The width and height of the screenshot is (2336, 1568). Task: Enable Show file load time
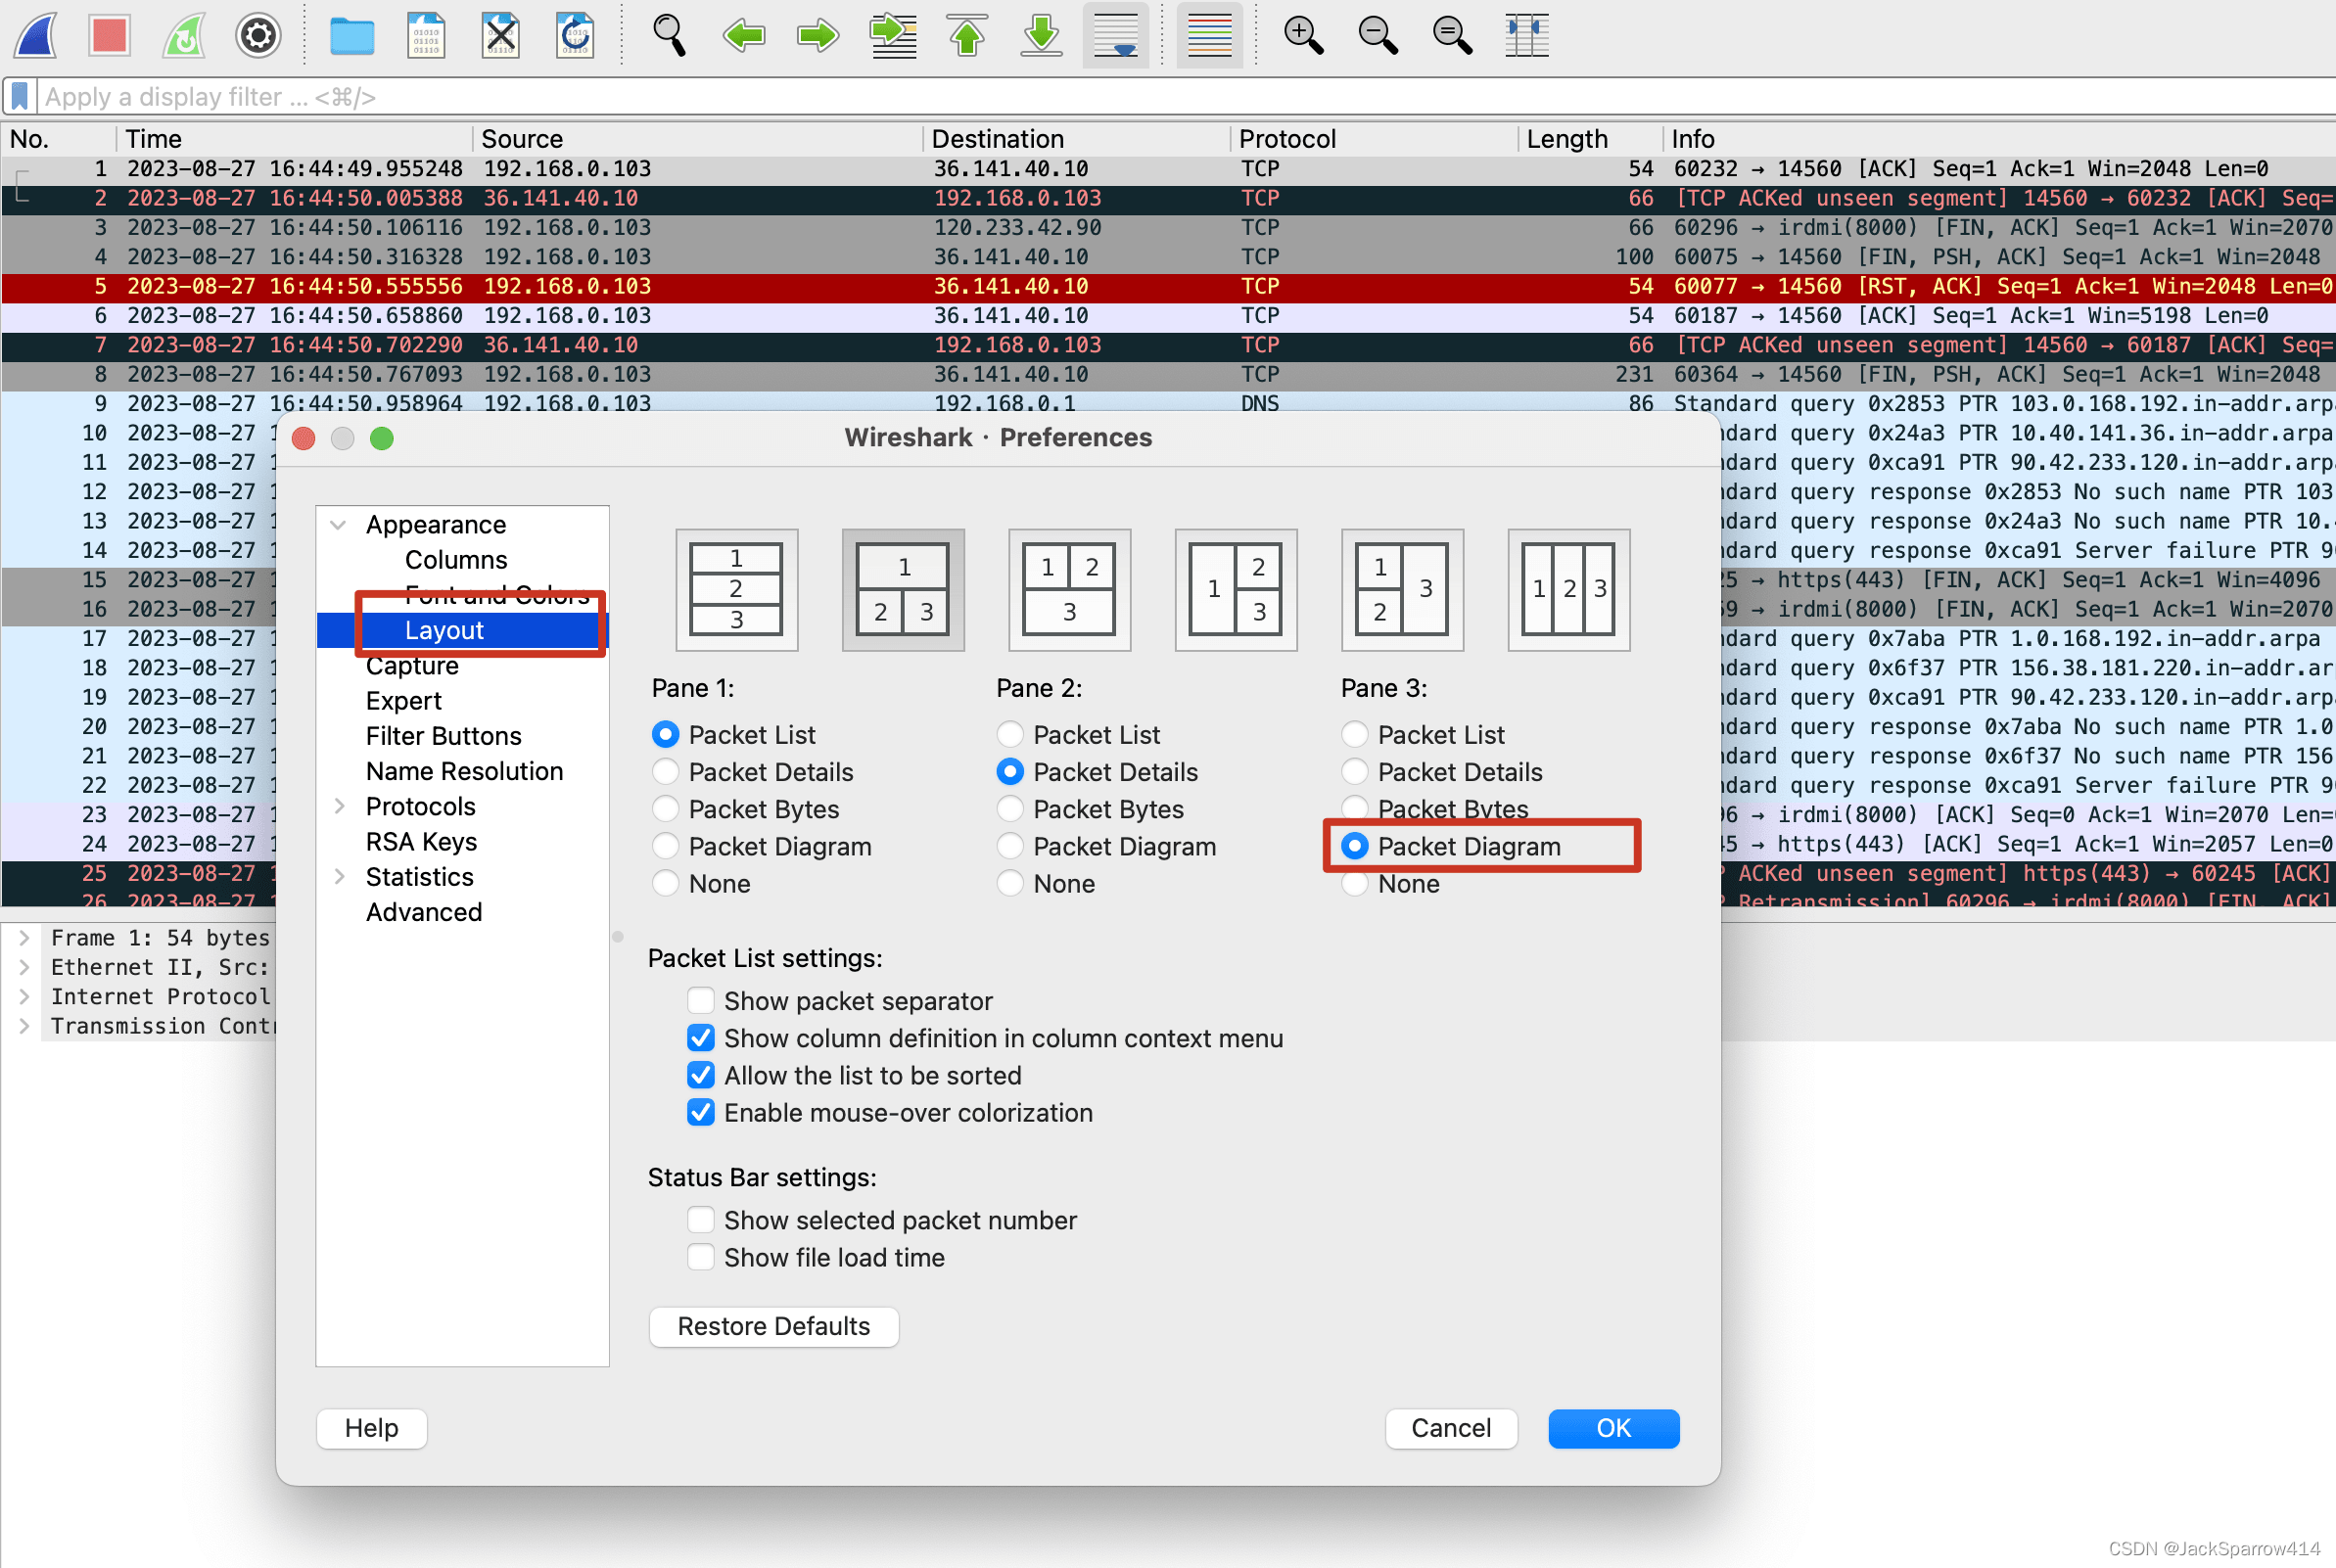tap(701, 1258)
